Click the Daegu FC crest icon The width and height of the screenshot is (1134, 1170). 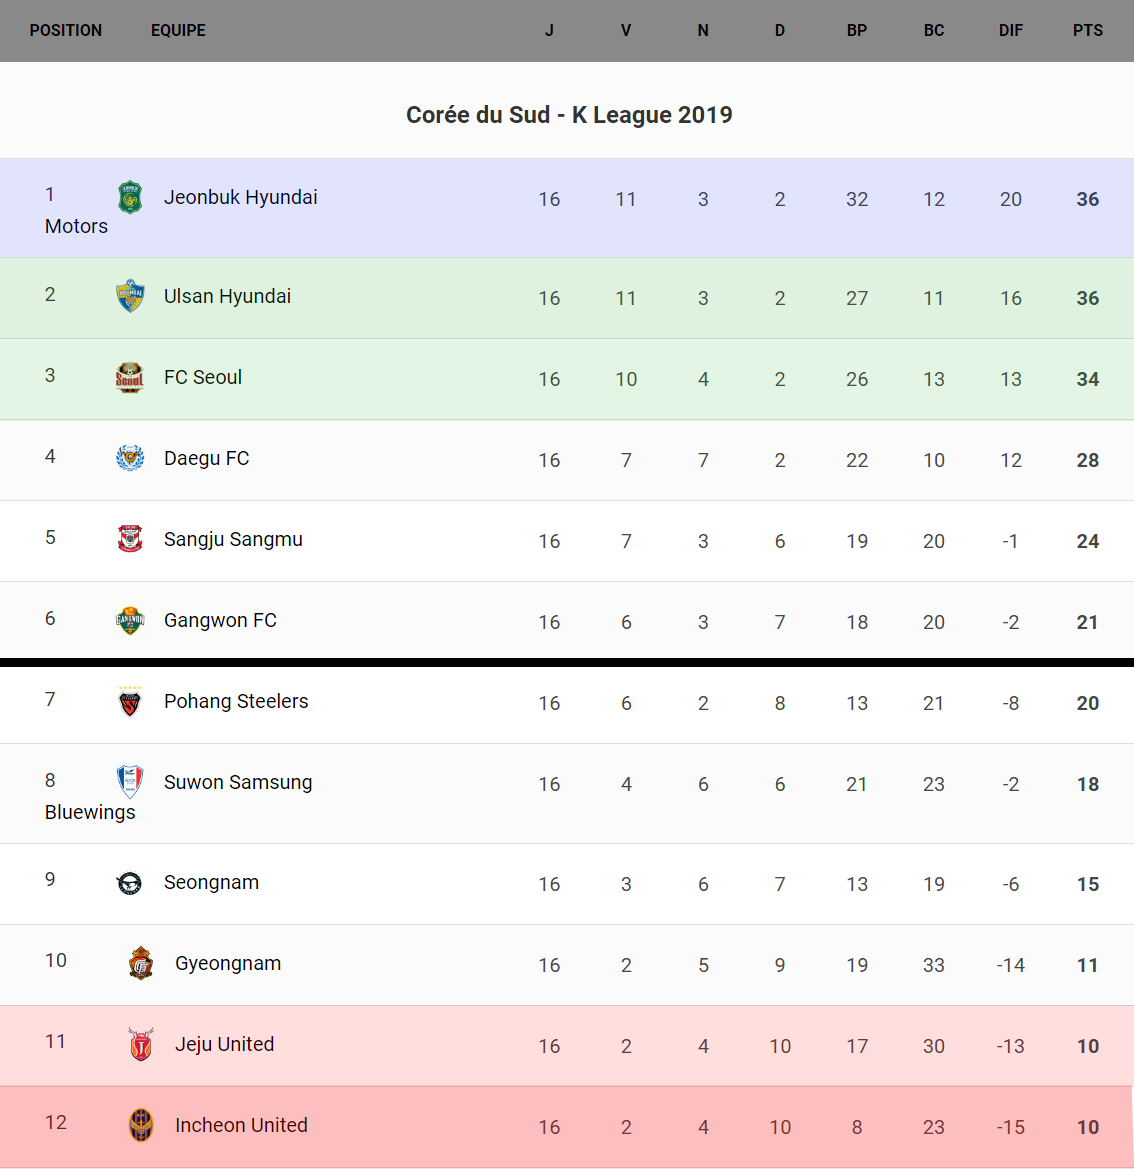pyautogui.click(x=130, y=458)
